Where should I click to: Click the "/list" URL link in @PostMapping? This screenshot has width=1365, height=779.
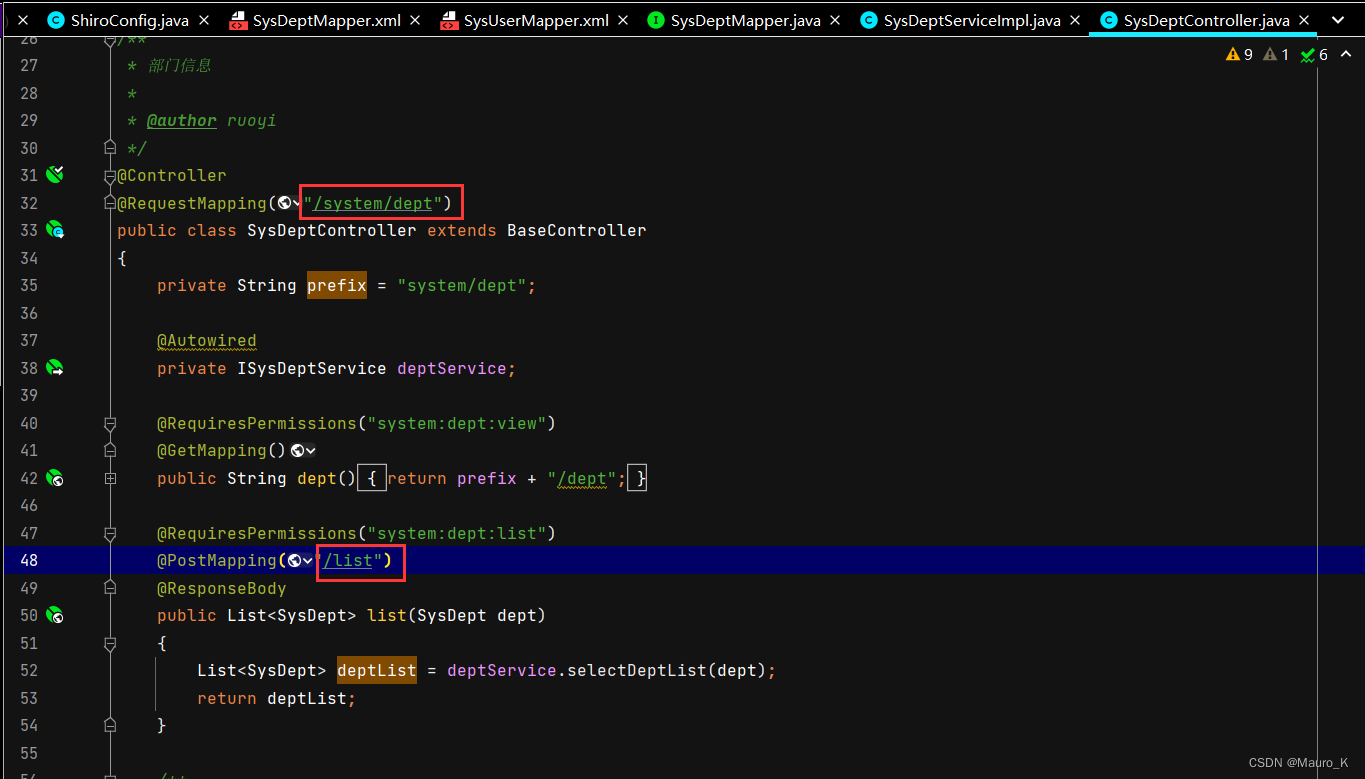pyautogui.click(x=347, y=561)
